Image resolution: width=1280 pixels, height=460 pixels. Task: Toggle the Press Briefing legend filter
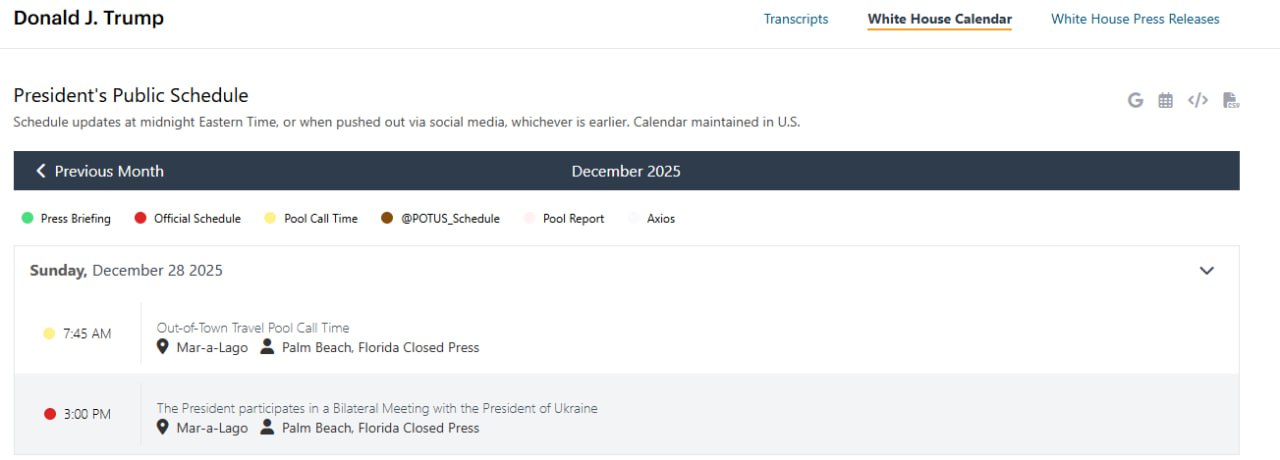point(66,218)
